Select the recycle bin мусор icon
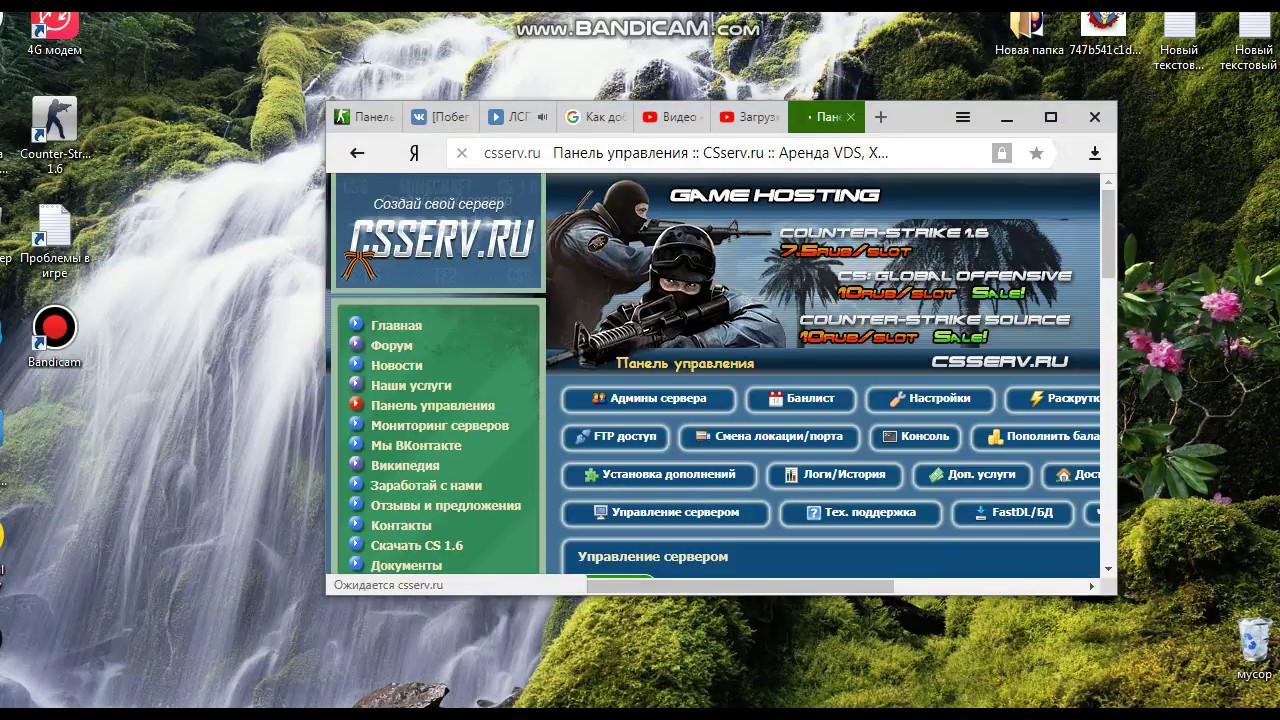Image resolution: width=1280 pixels, height=720 pixels. [1254, 650]
